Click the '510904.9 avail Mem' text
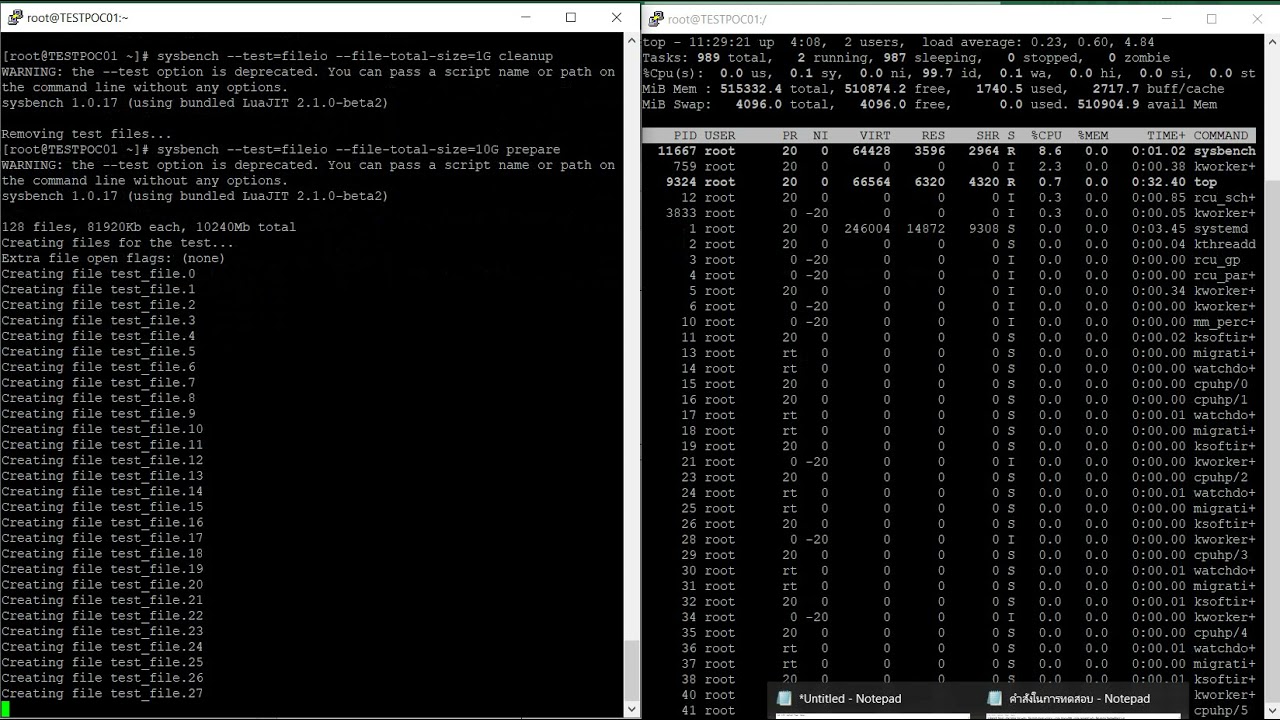This screenshot has height=720, width=1280. pyautogui.click(x=1147, y=104)
